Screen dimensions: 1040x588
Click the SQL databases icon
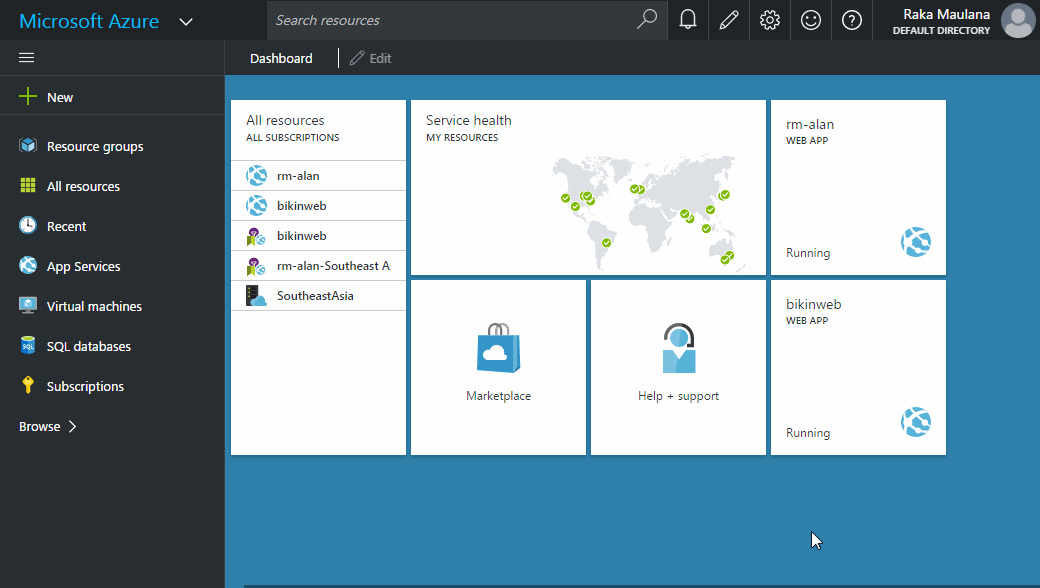tap(28, 345)
